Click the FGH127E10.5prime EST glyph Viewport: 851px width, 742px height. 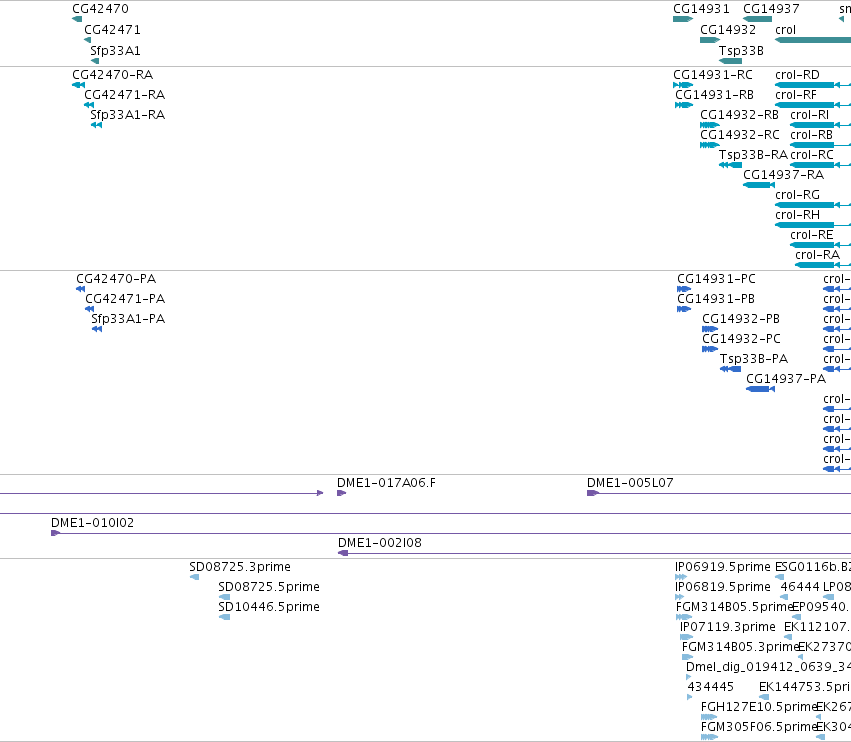pos(709,717)
